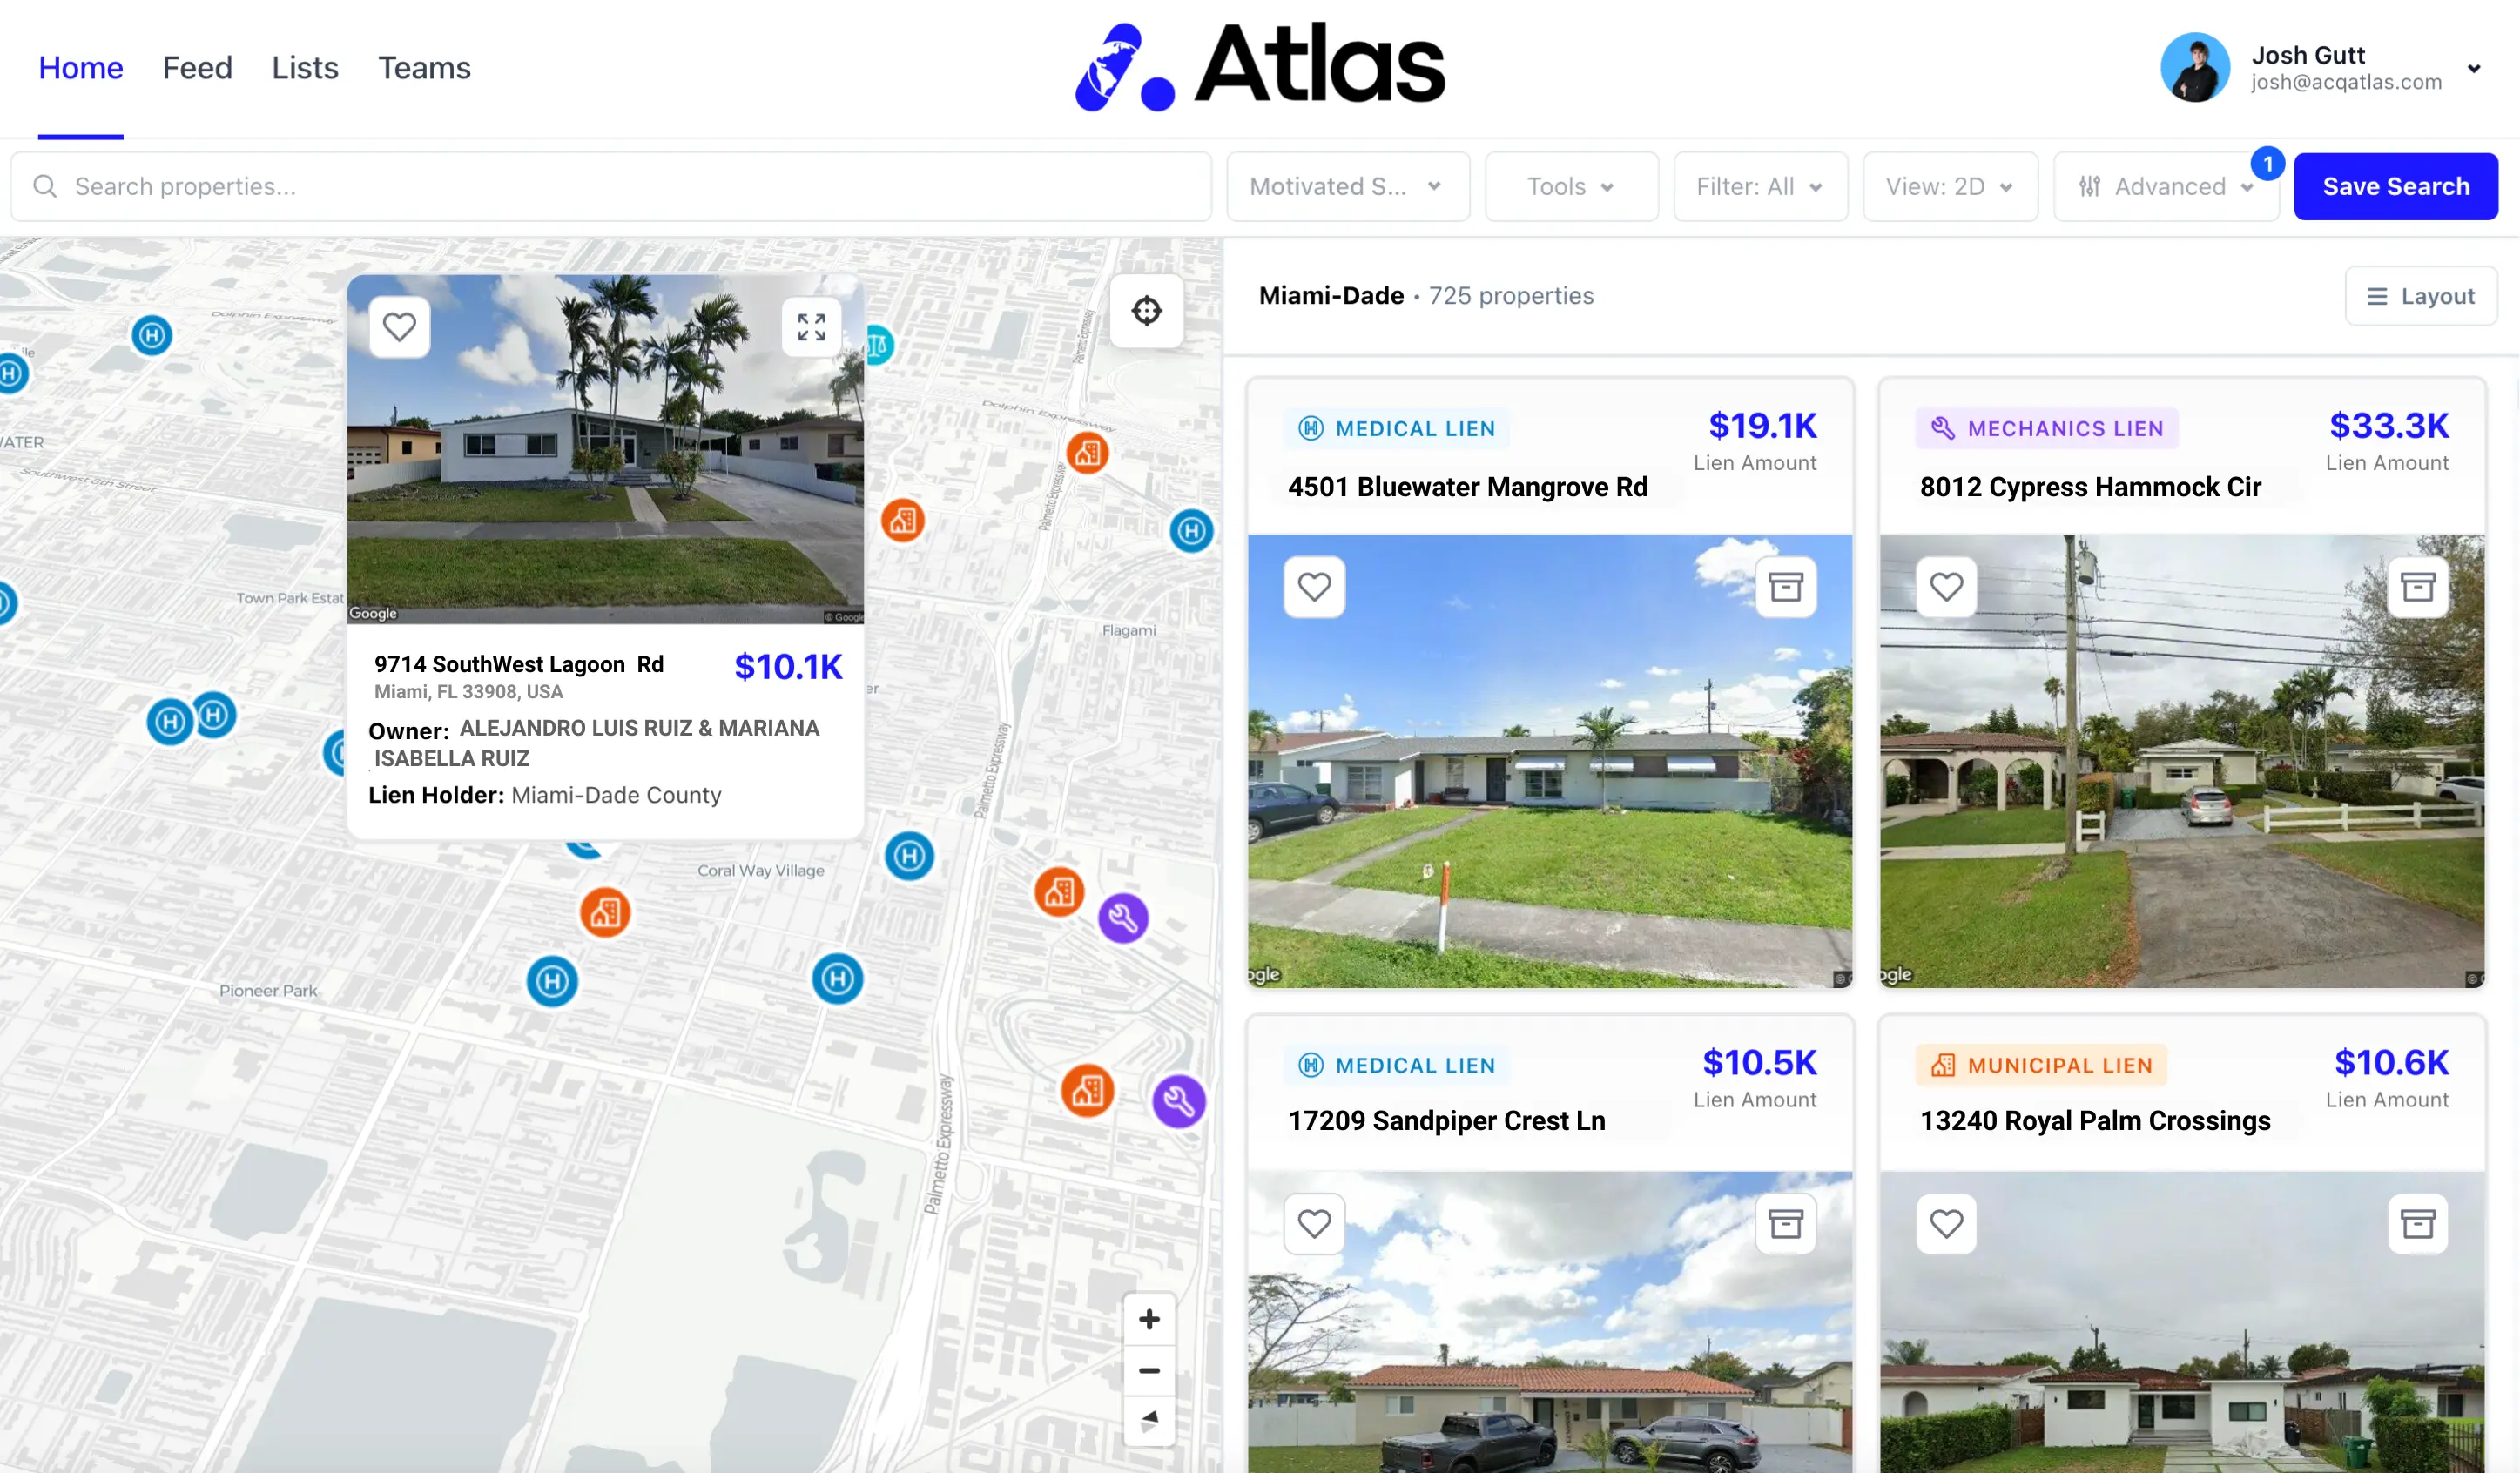The width and height of the screenshot is (2520, 1473).
Task: Archive the 4501 Bluewater Mangrove Rd listing
Action: click(1785, 586)
